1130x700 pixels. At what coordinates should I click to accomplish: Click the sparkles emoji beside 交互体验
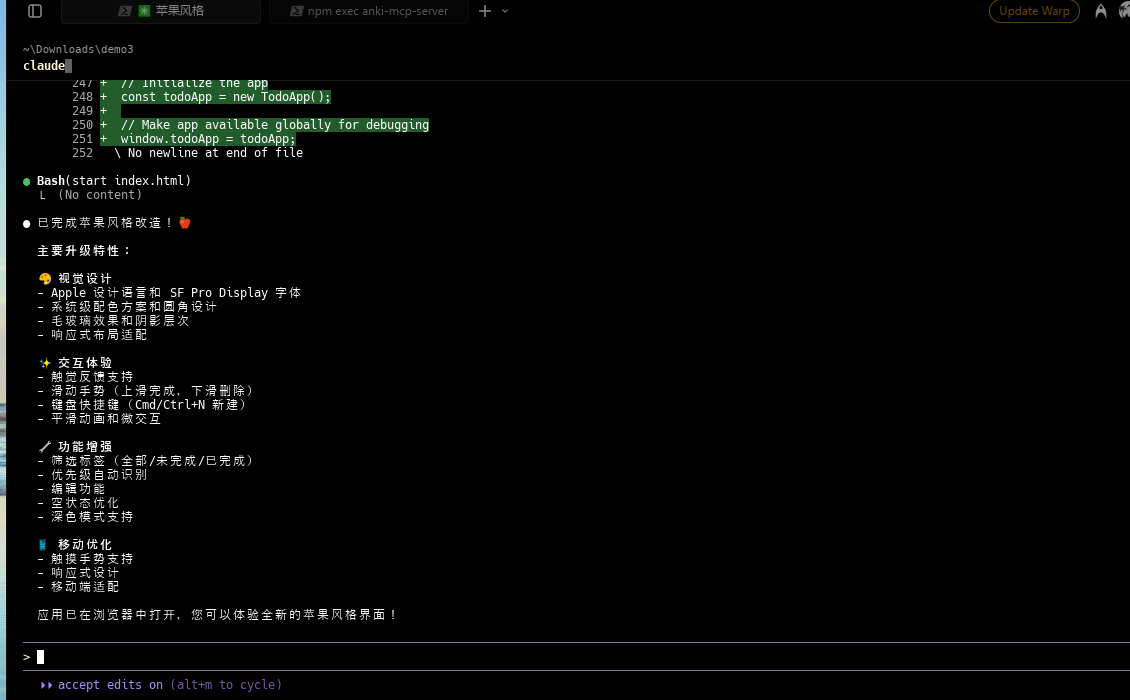point(45,363)
